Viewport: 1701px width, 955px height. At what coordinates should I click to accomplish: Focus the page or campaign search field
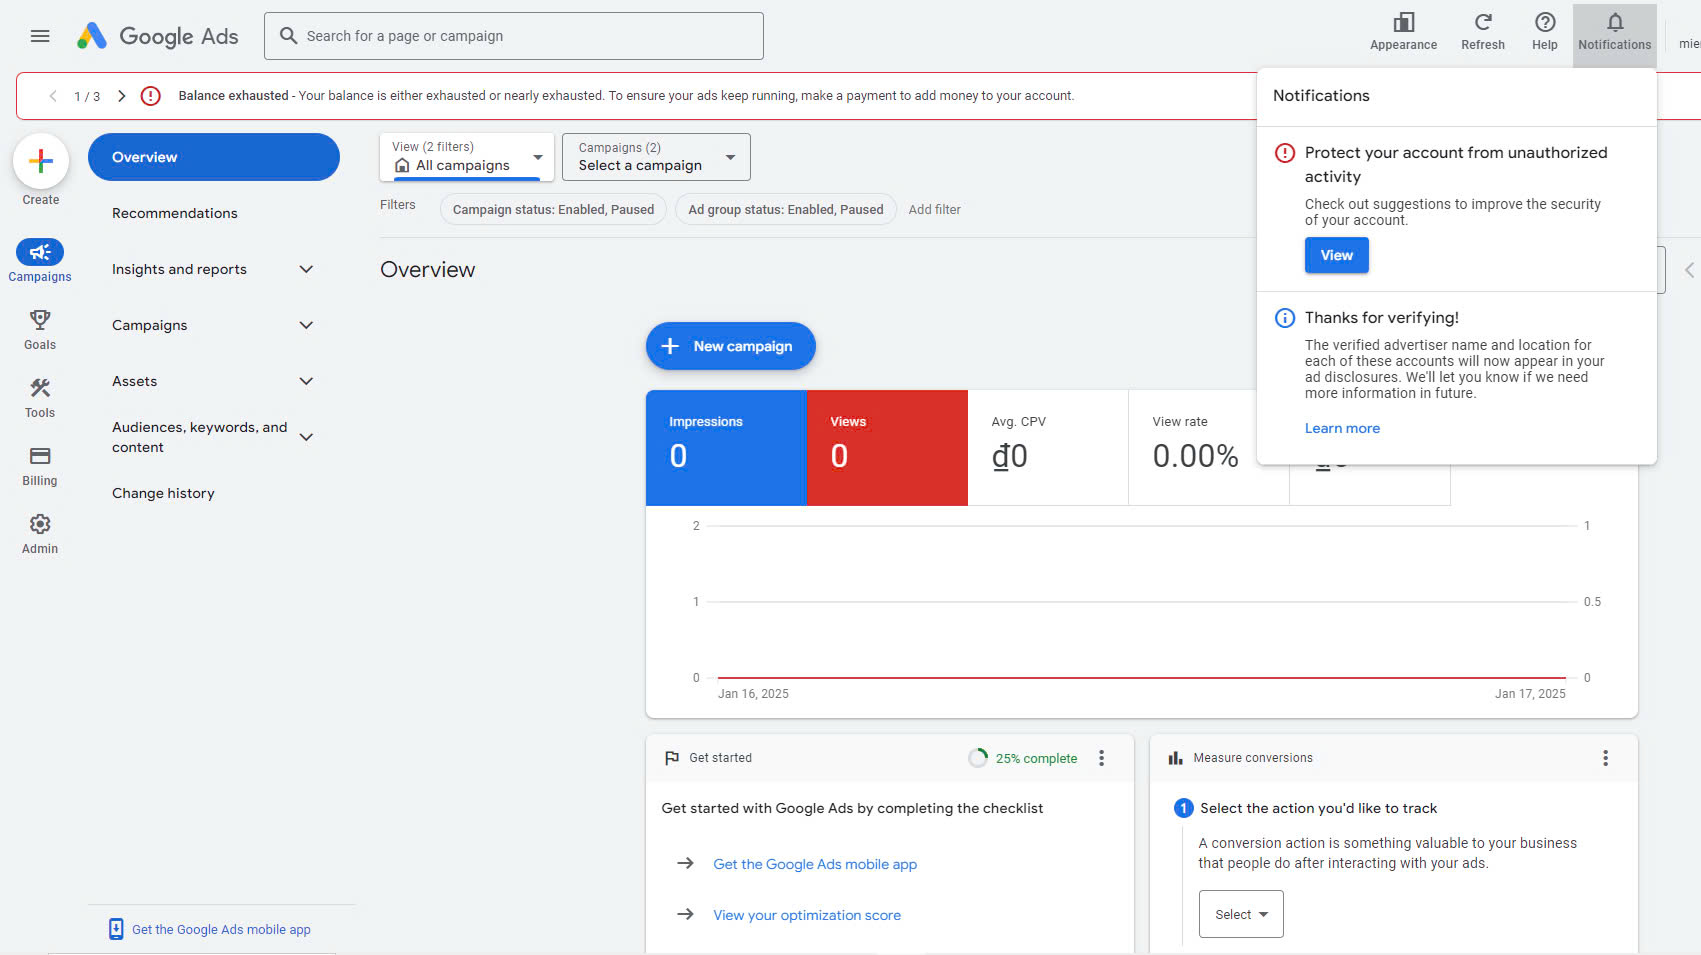(514, 36)
